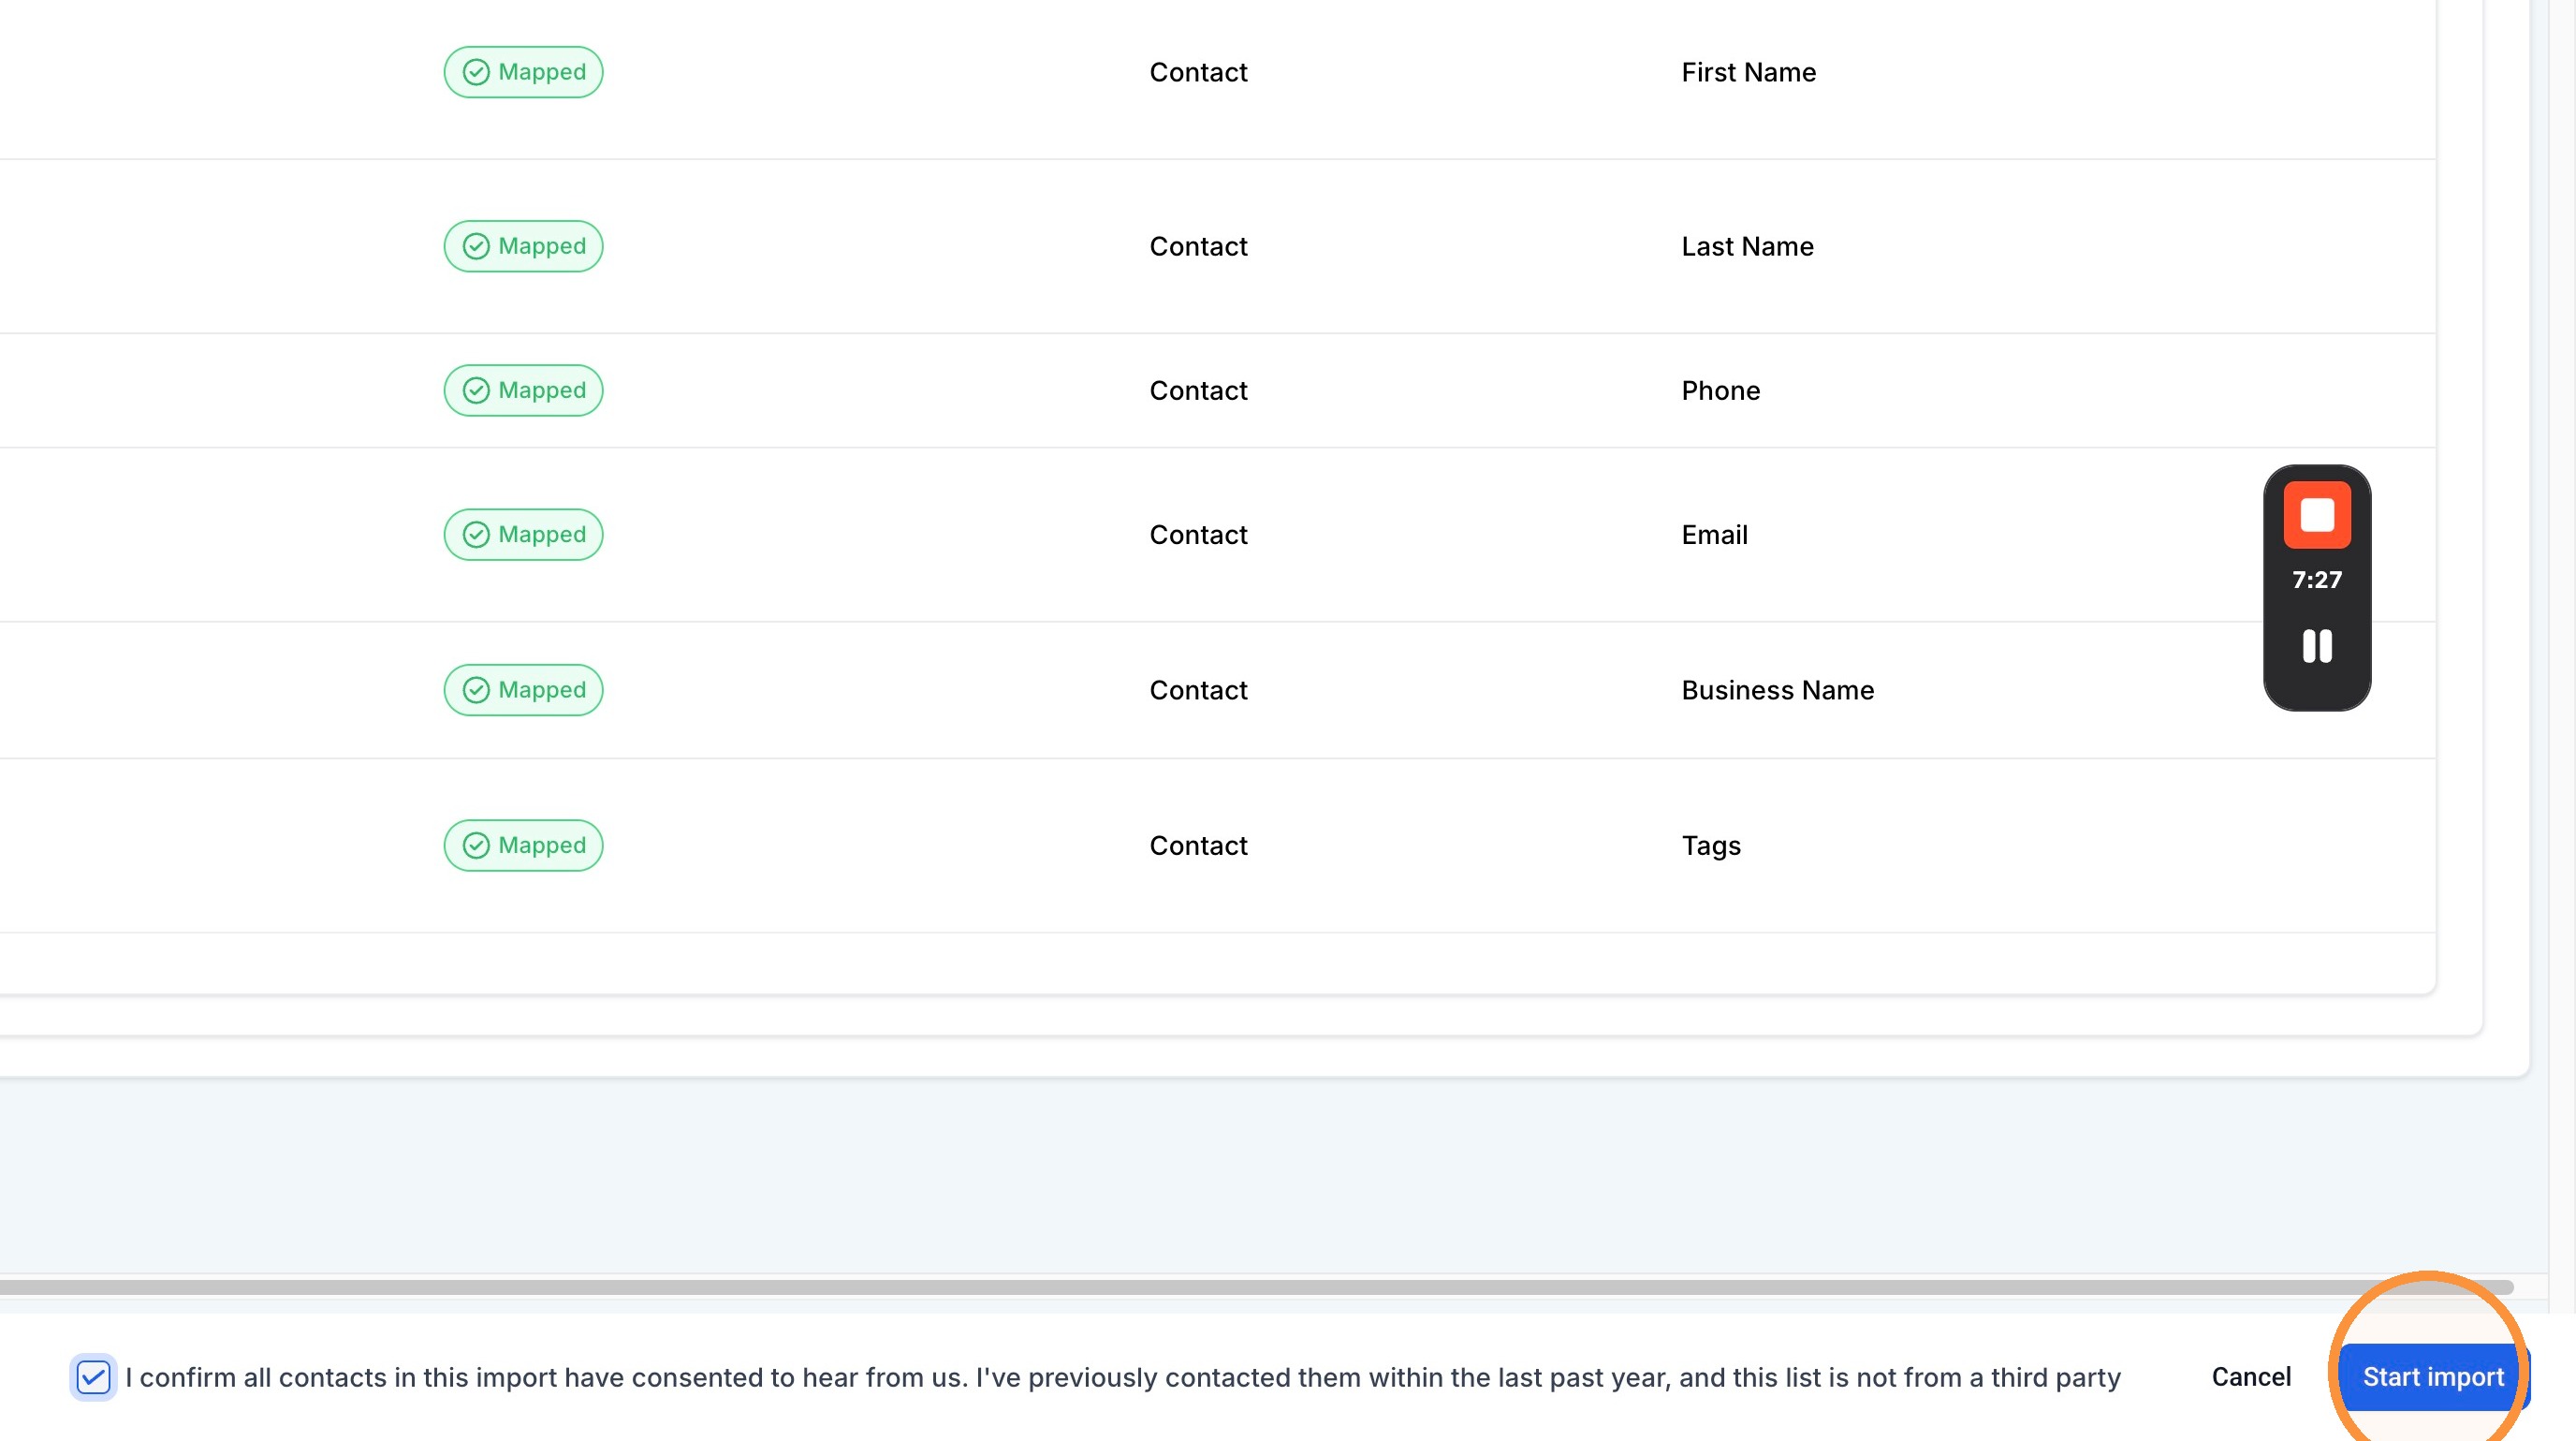Select the Business Name field cell
The width and height of the screenshot is (2576, 1441).
[x=1777, y=690]
